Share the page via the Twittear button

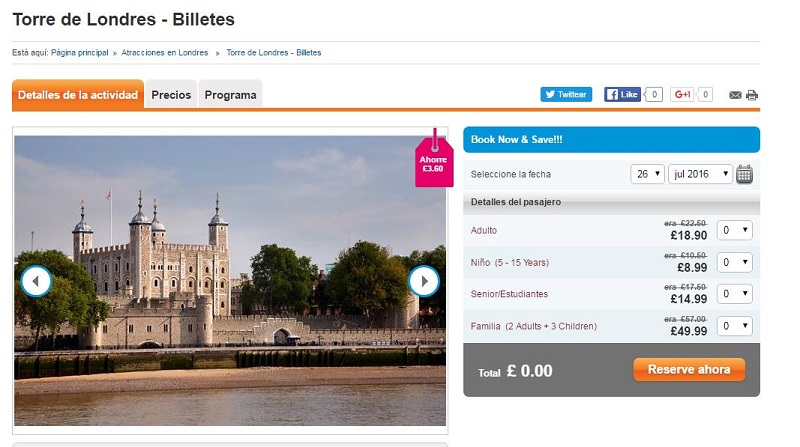tap(566, 94)
